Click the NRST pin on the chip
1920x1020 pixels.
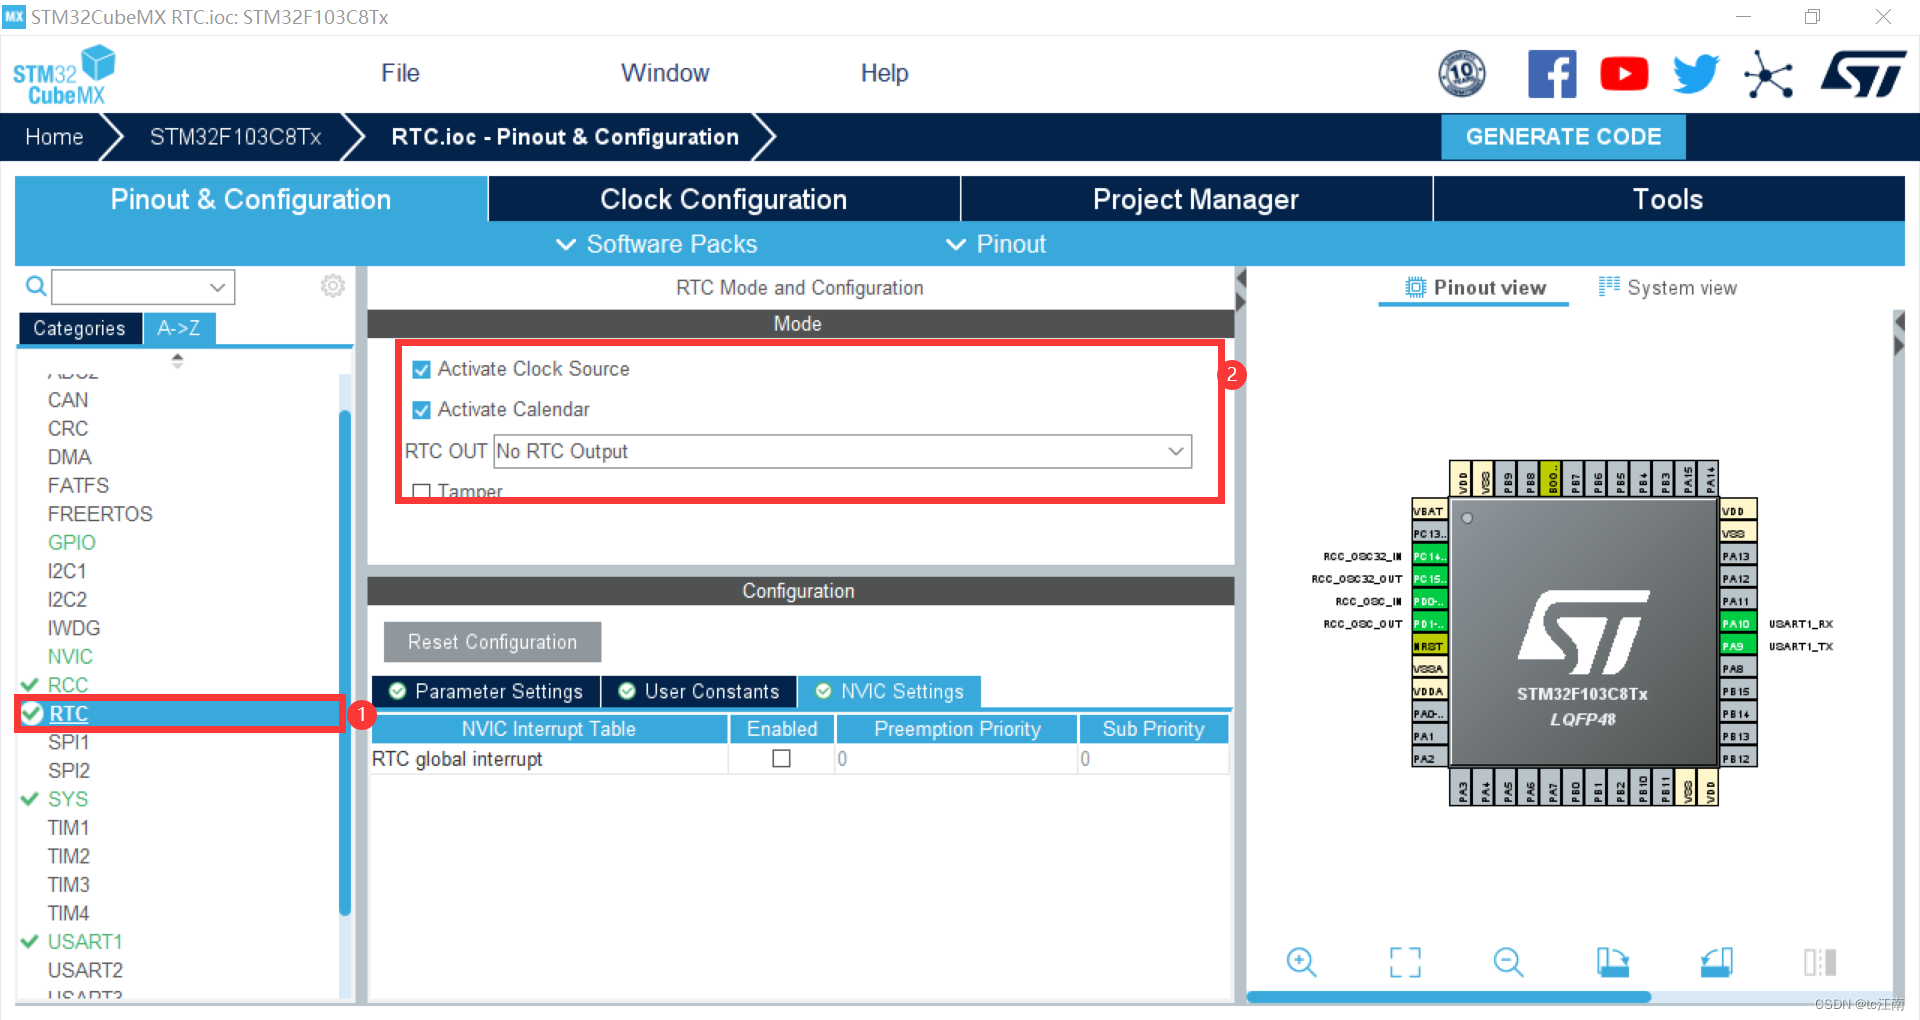[x=1430, y=646]
